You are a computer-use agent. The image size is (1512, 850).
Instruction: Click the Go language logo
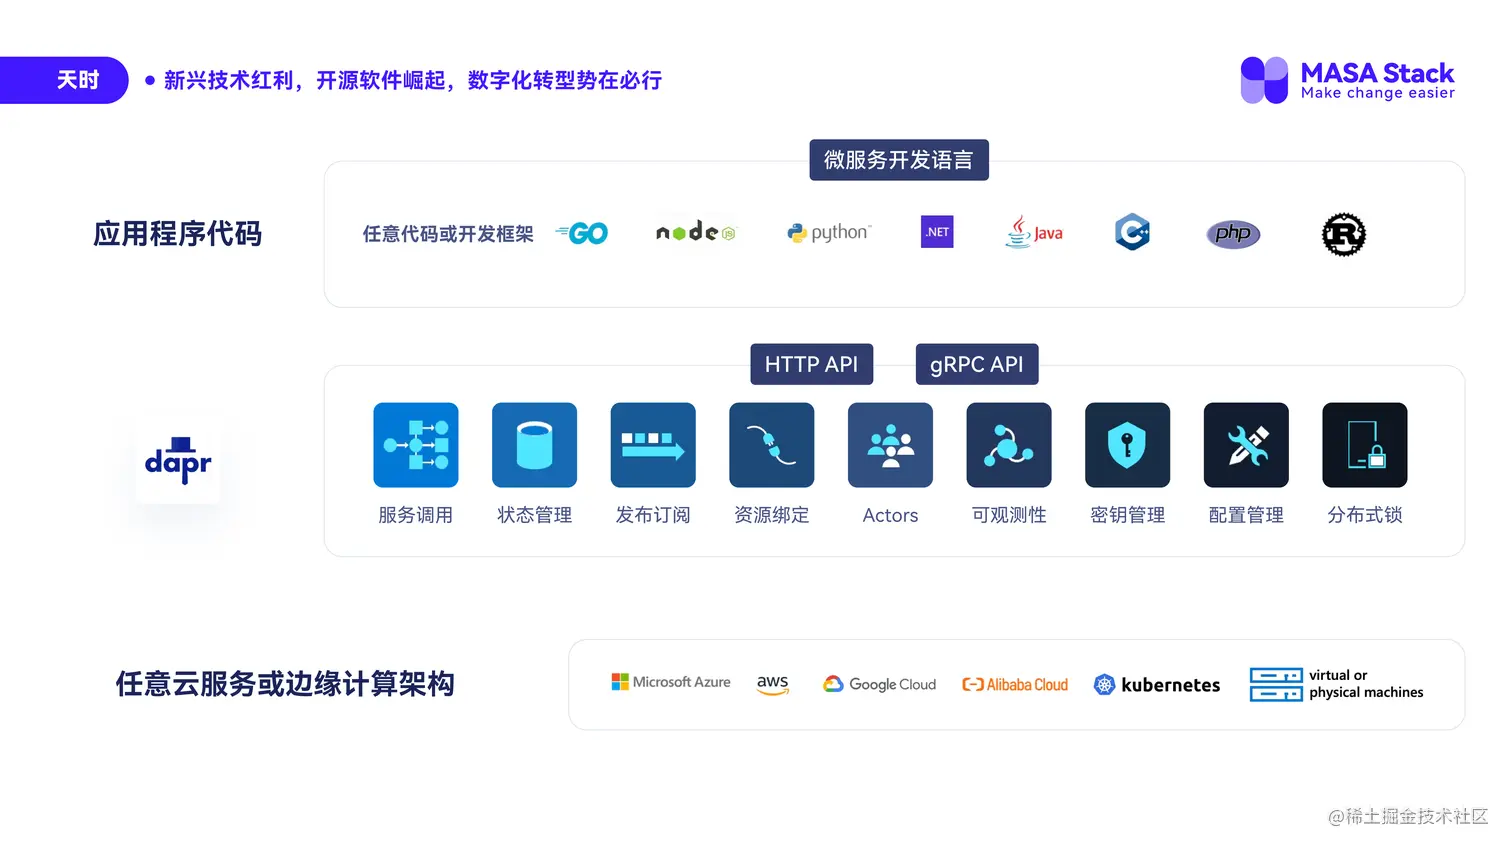(582, 233)
